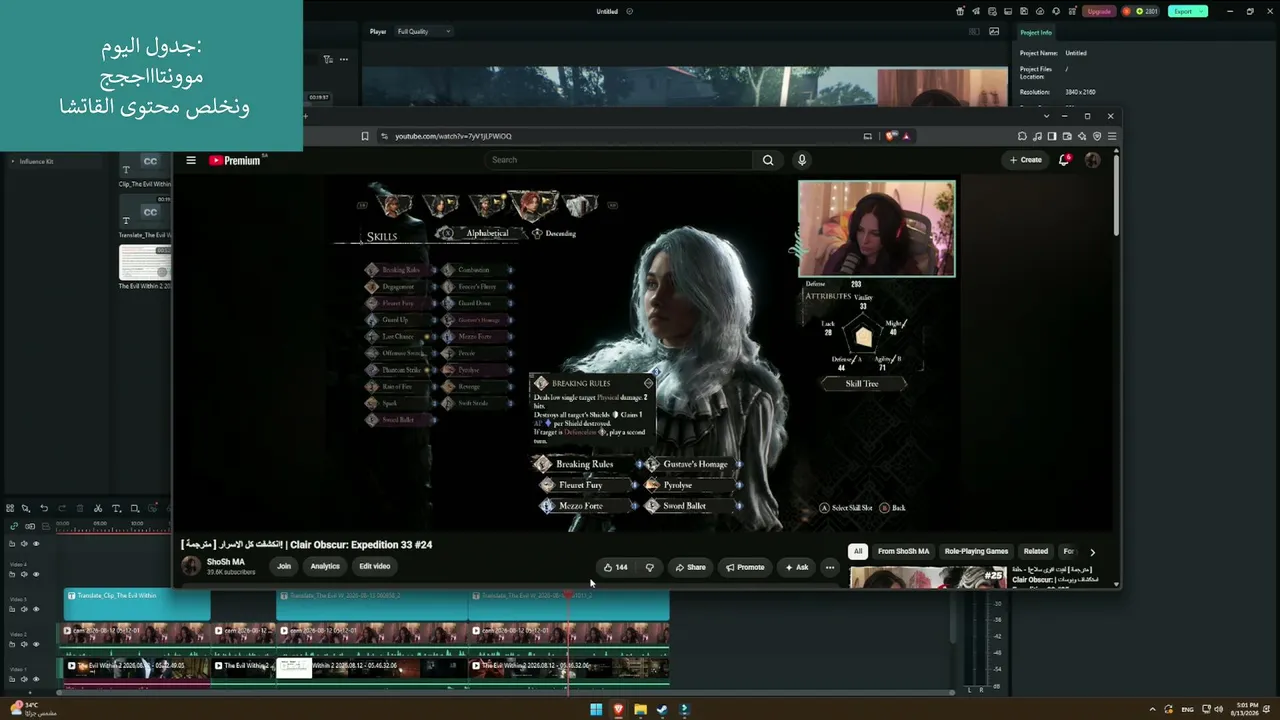Image resolution: width=1280 pixels, height=720 pixels.
Task: Bookmark the page in the browser address bar
Action: [365, 136]
